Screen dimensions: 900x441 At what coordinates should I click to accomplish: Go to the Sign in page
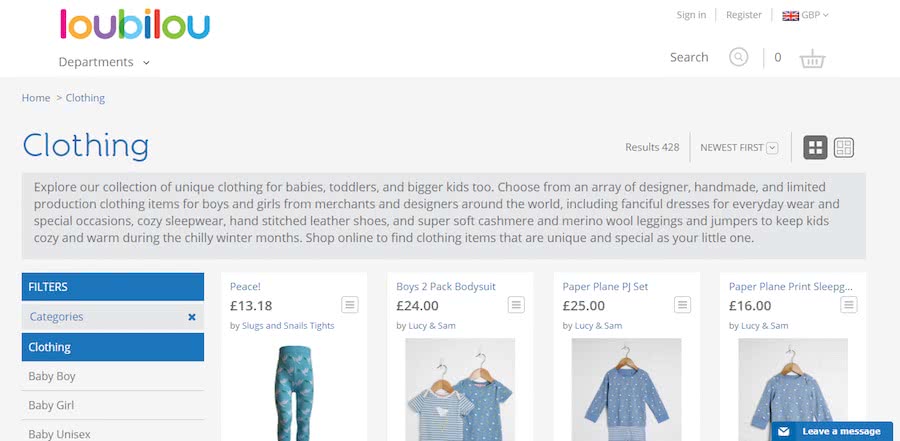tap(691, 15)
